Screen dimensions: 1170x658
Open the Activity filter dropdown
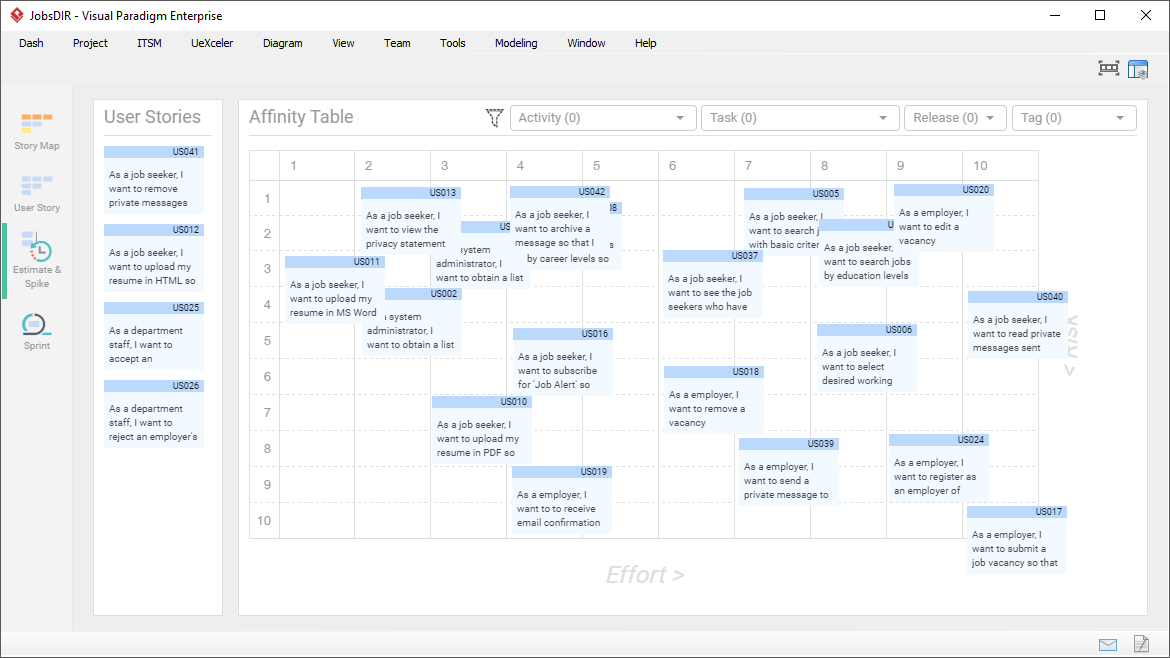click(x=602, y=117)
